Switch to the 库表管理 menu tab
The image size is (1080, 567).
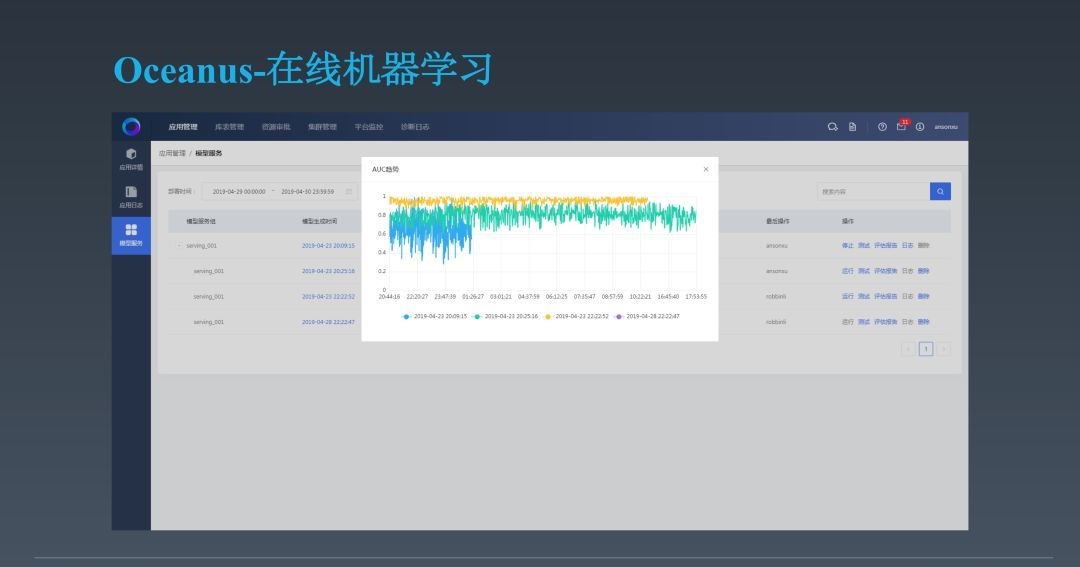(229, 127)
